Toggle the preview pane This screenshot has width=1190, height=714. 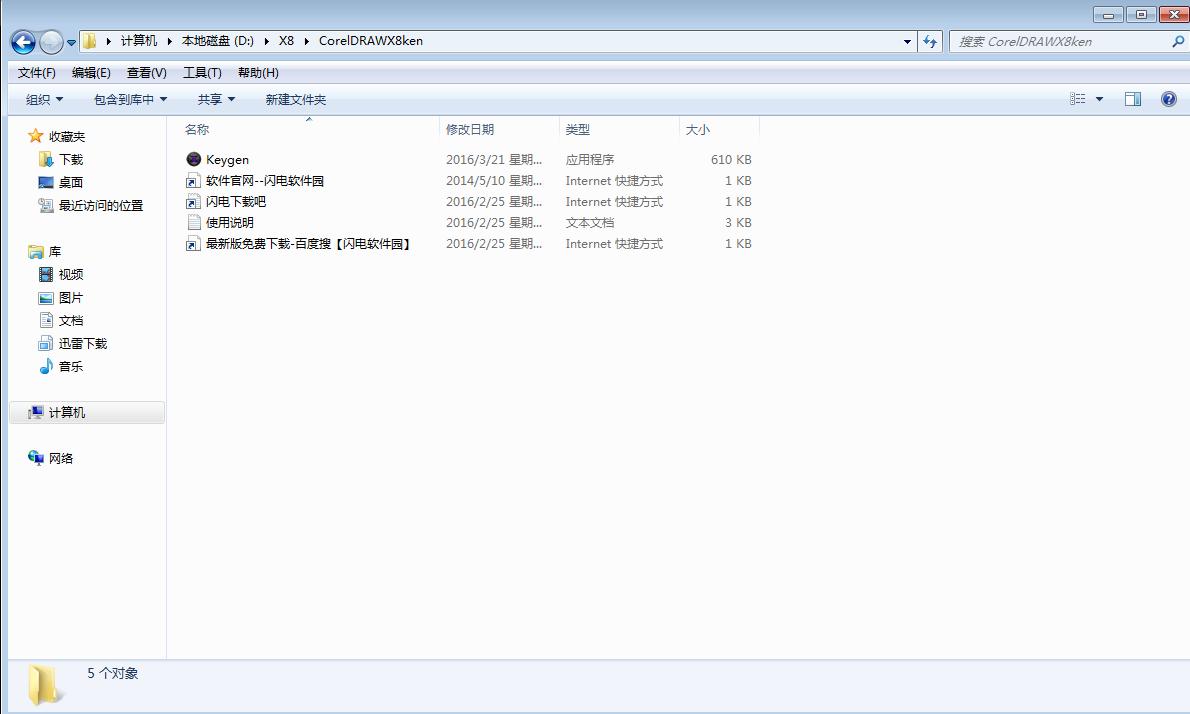pos(1133,98)
